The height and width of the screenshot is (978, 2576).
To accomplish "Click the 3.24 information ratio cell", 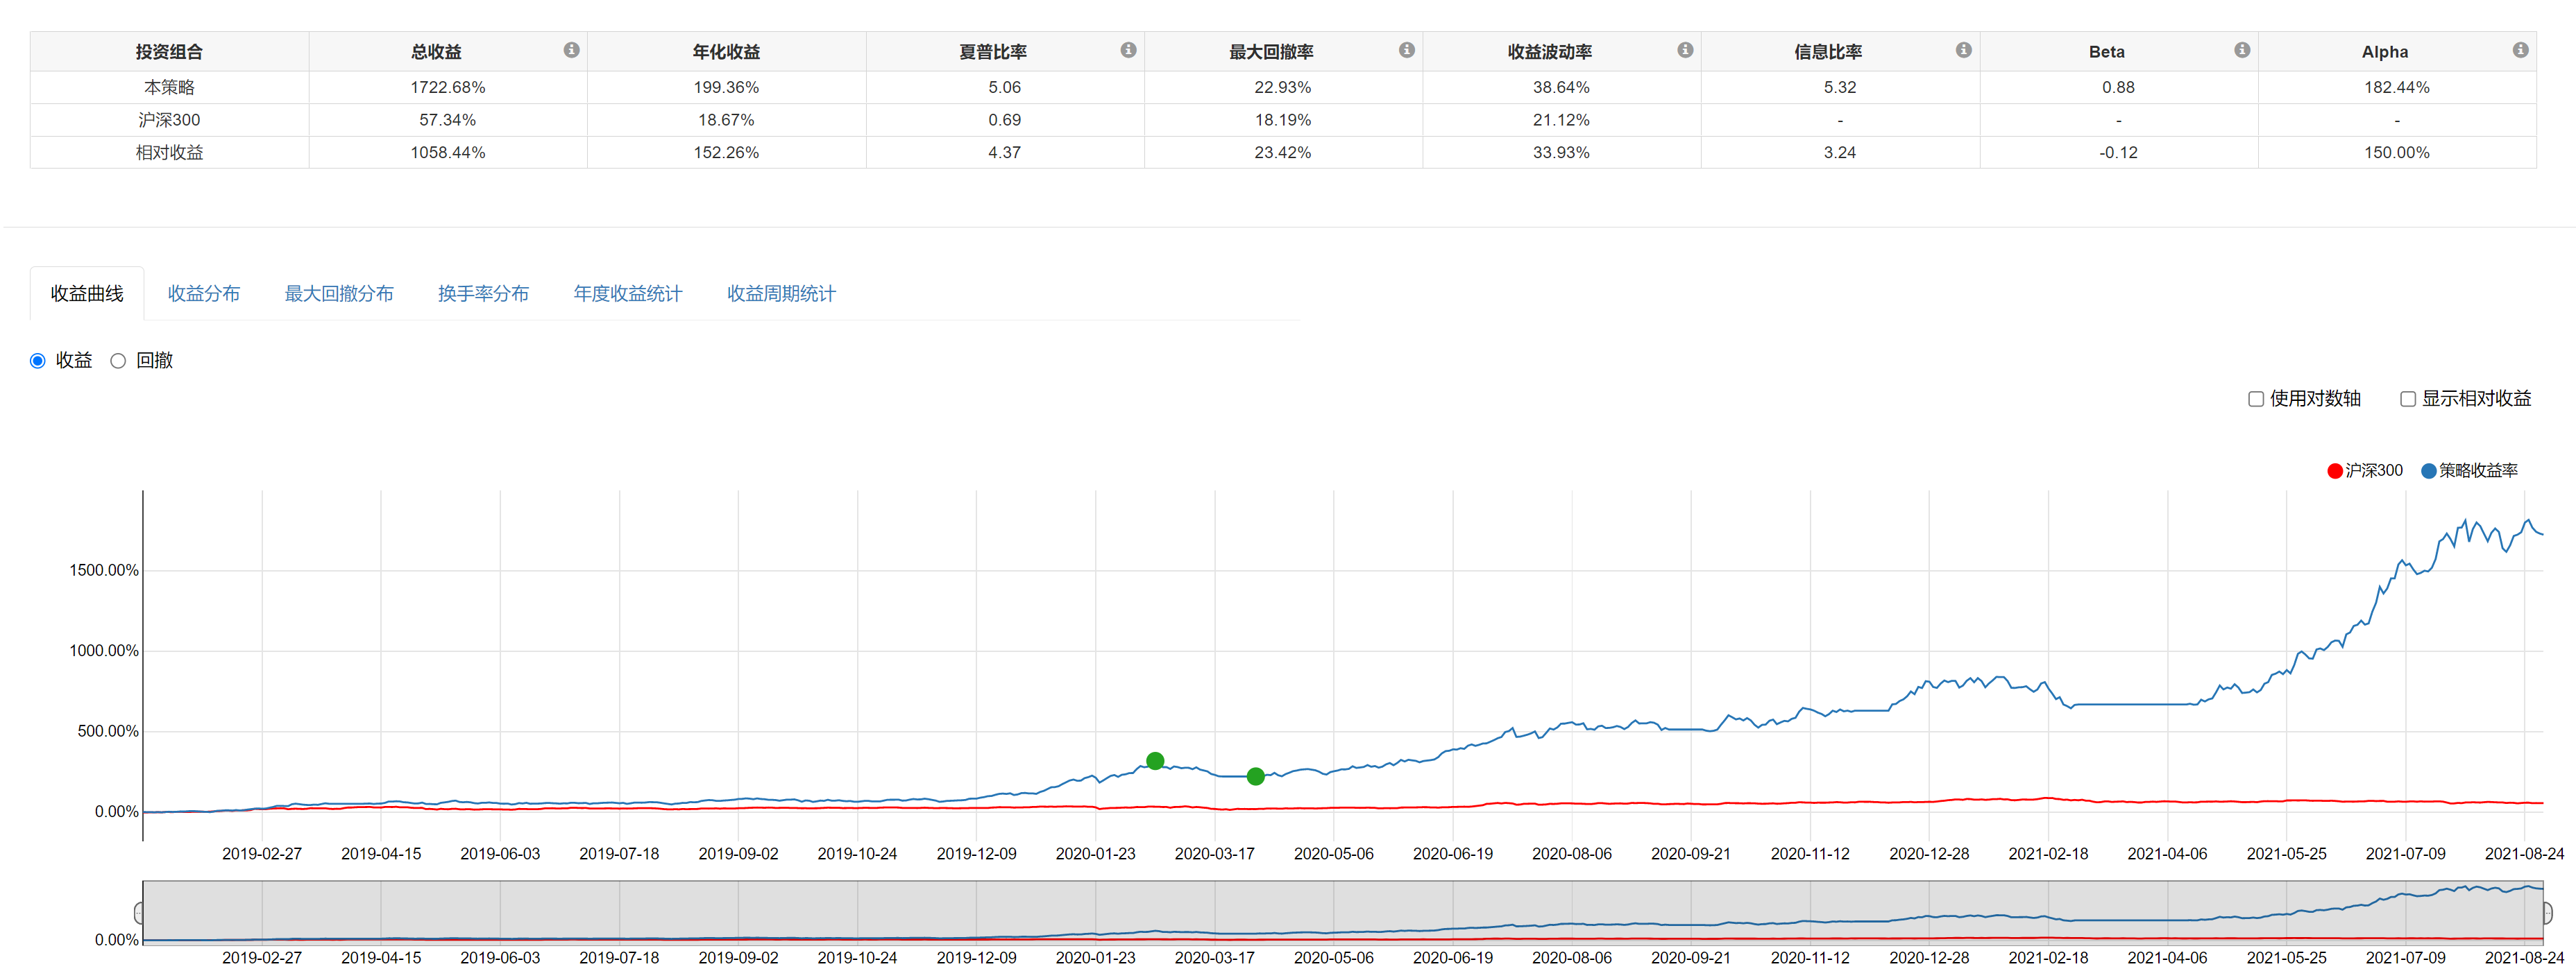I will 1840,152.
